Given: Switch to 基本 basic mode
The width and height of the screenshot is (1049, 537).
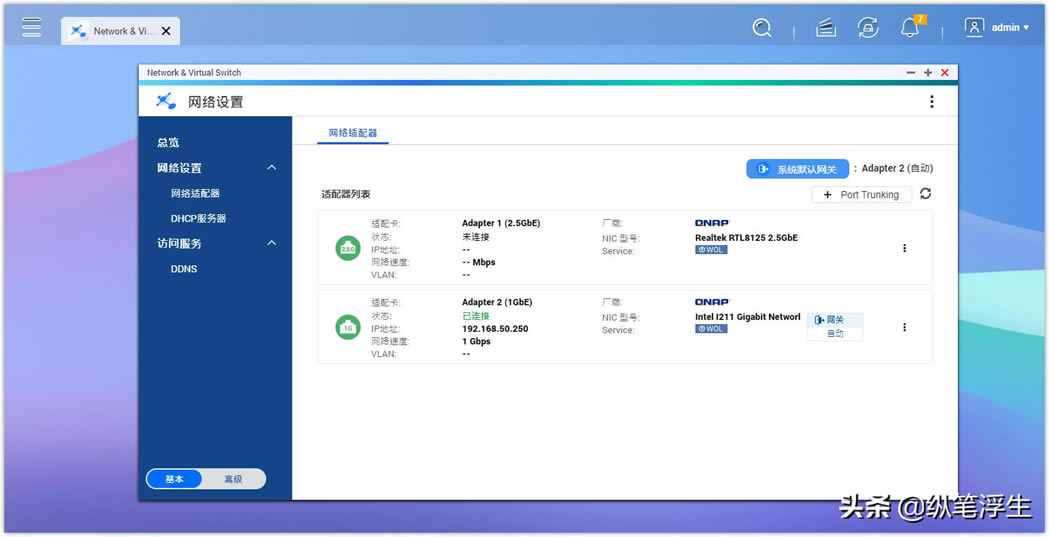Looking at the screenshot, I should point(174,479).
